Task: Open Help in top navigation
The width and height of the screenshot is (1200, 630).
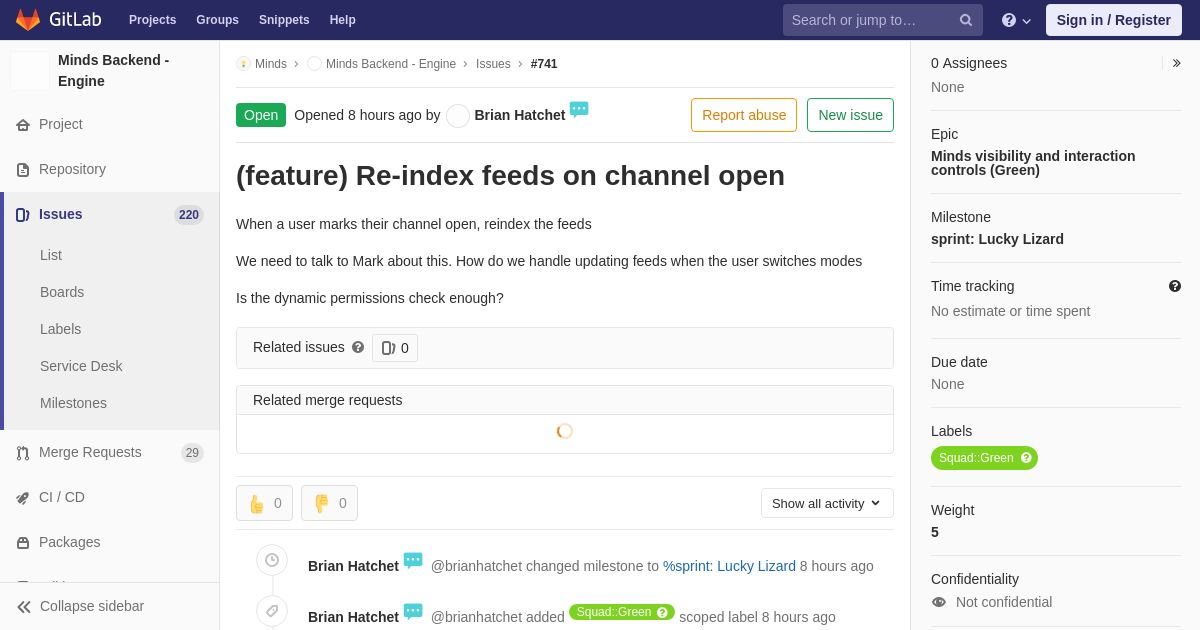Action: click(x=343, y=20)
